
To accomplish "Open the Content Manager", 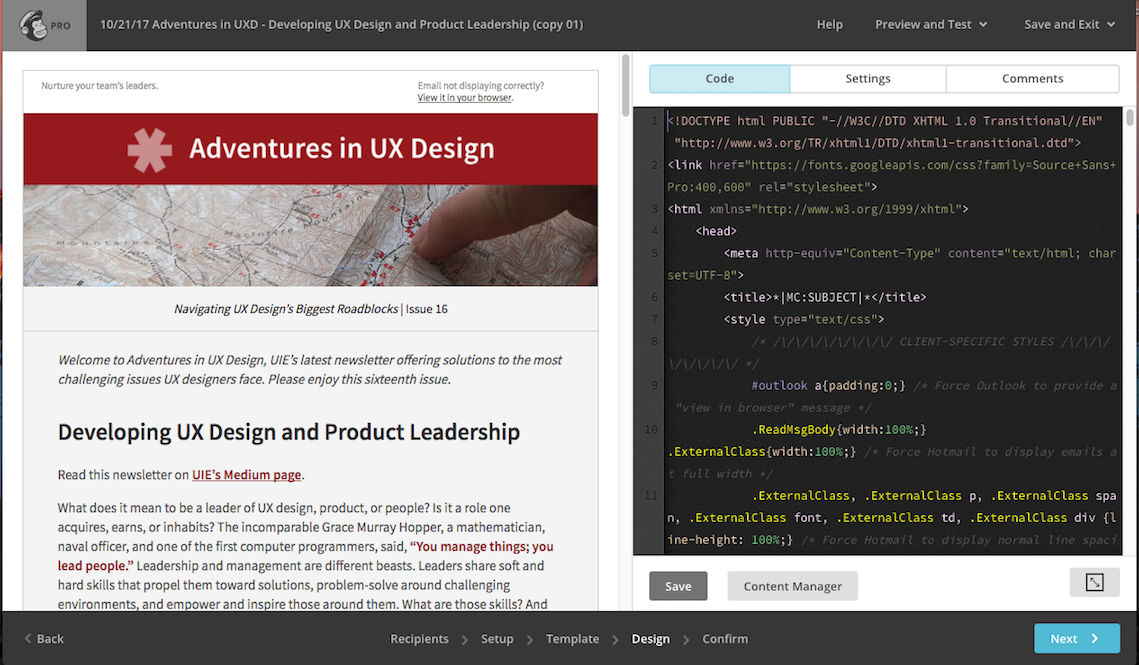I will pos(793,587).
